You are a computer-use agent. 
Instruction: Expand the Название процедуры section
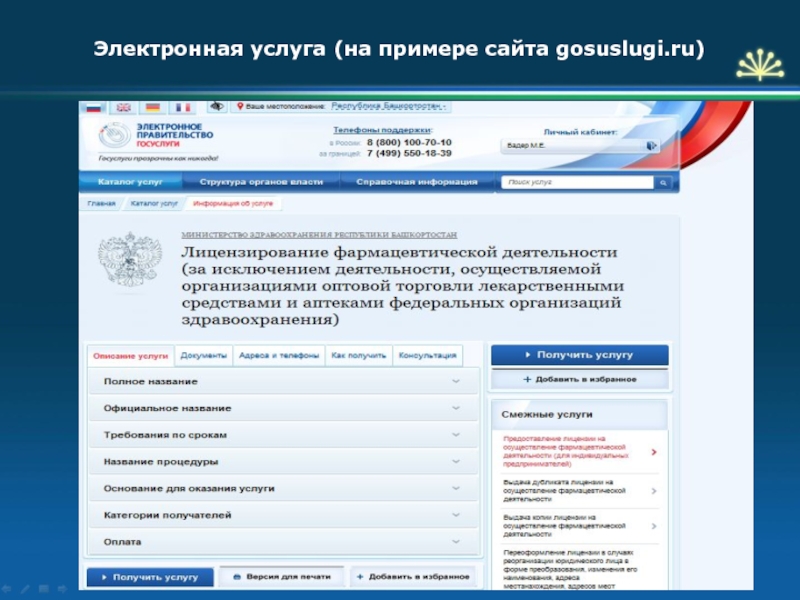click(284, 462)
